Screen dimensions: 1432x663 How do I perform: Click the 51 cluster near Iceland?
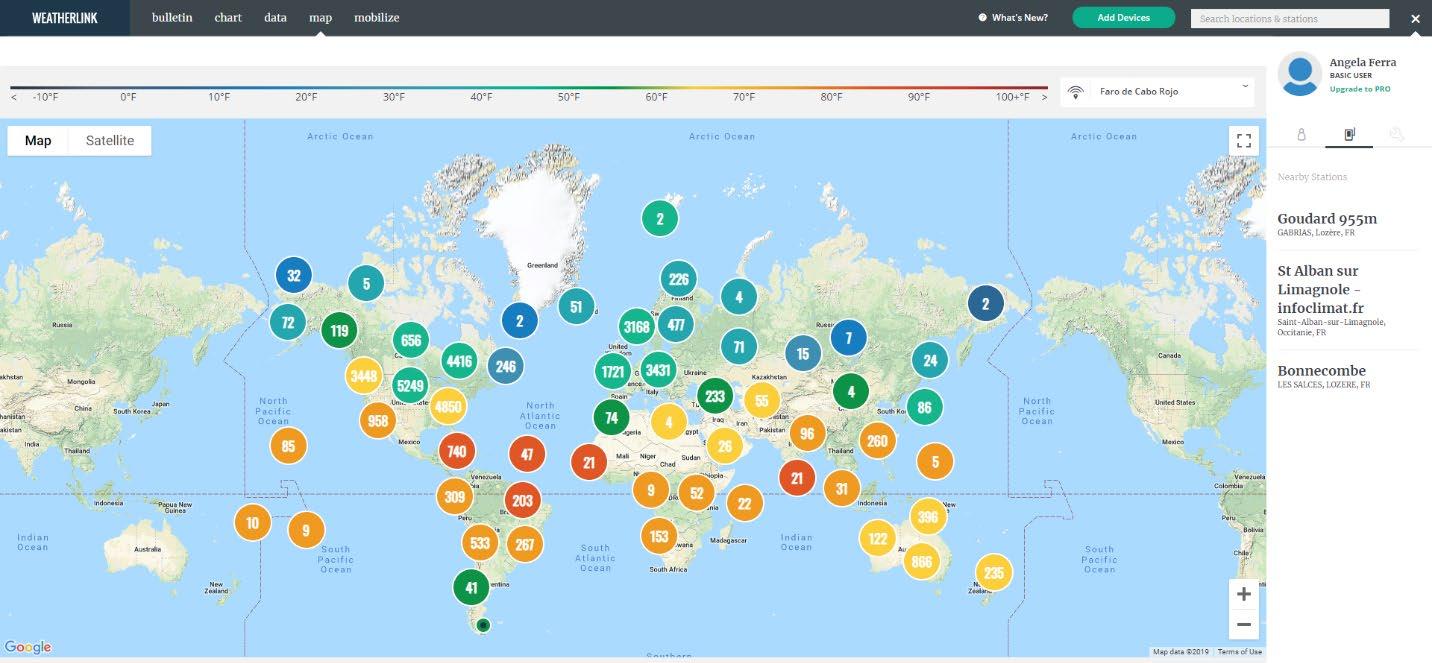[x=576, y=307]
